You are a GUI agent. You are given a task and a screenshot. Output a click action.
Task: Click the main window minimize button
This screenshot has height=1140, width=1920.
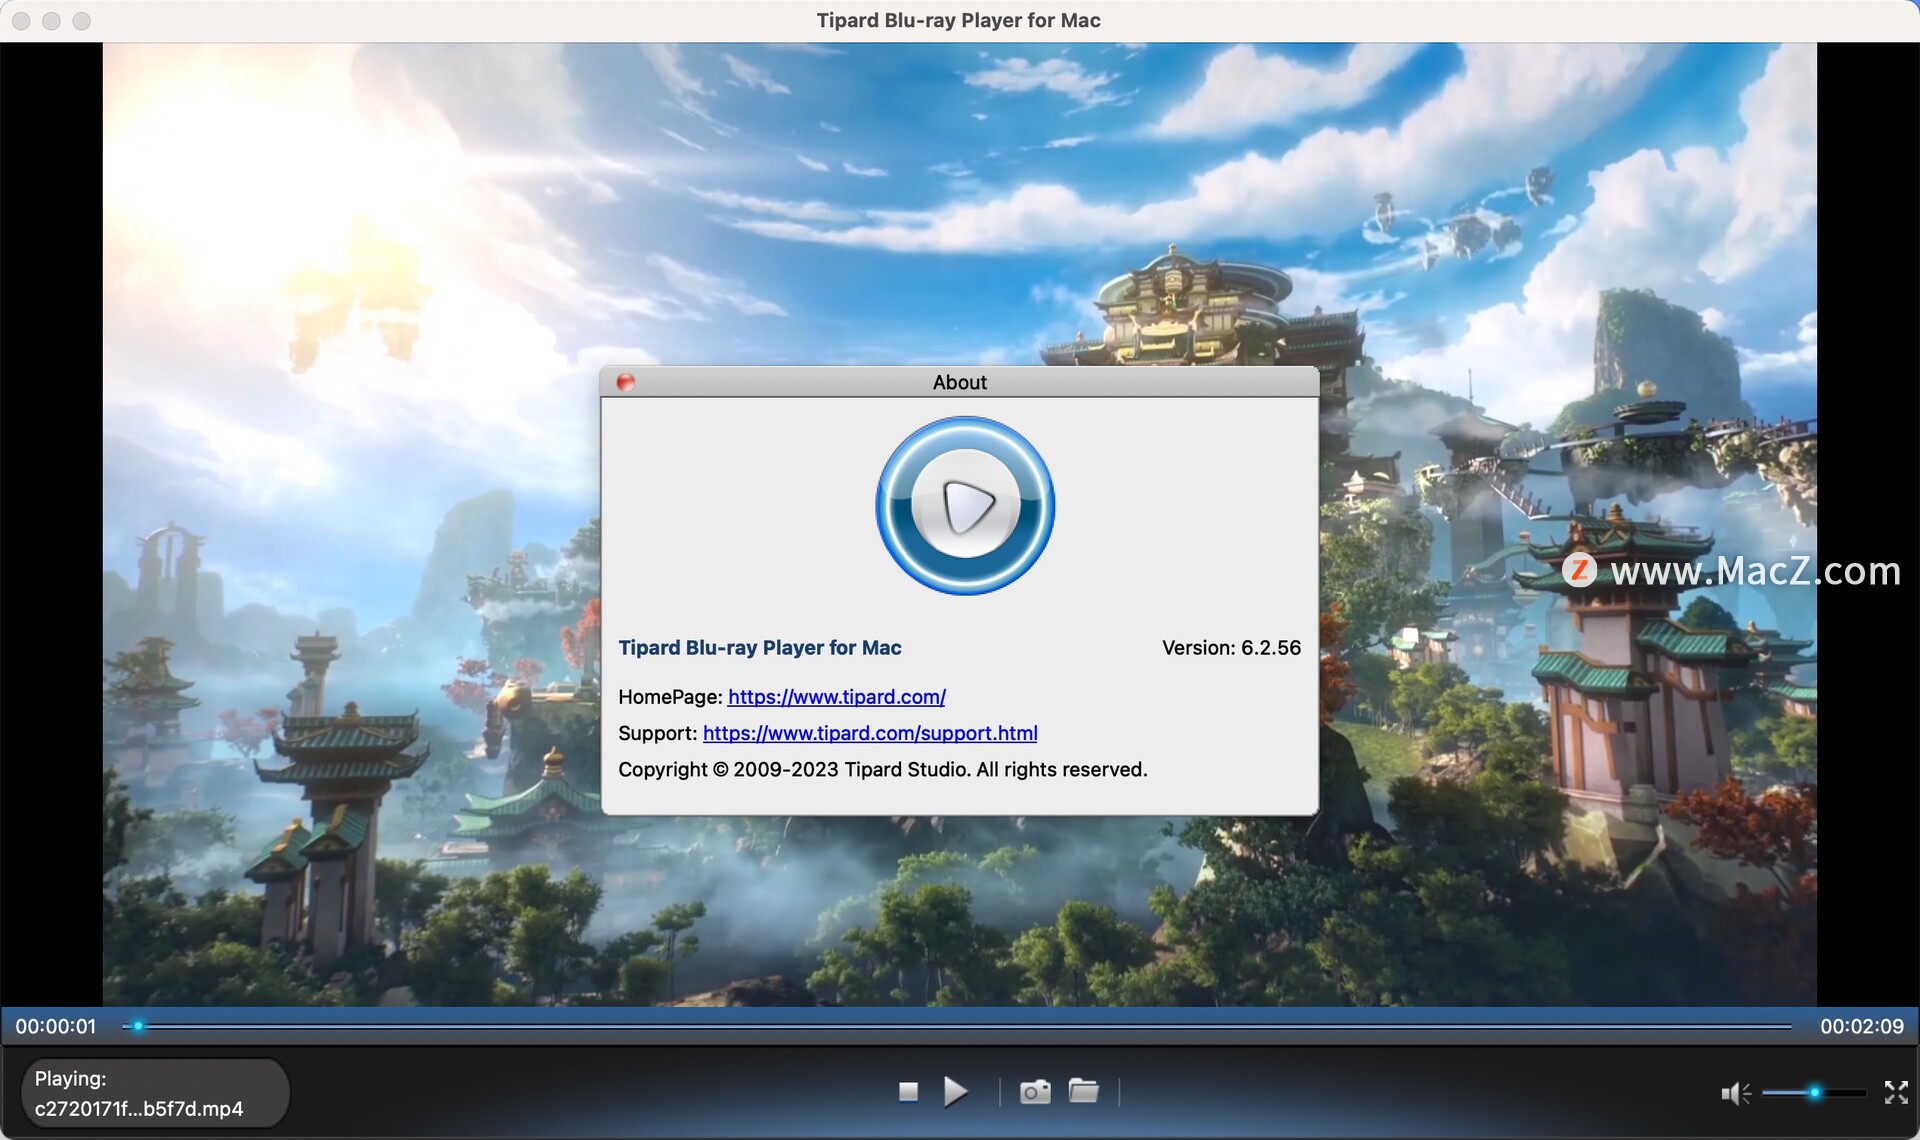[51, 21]
